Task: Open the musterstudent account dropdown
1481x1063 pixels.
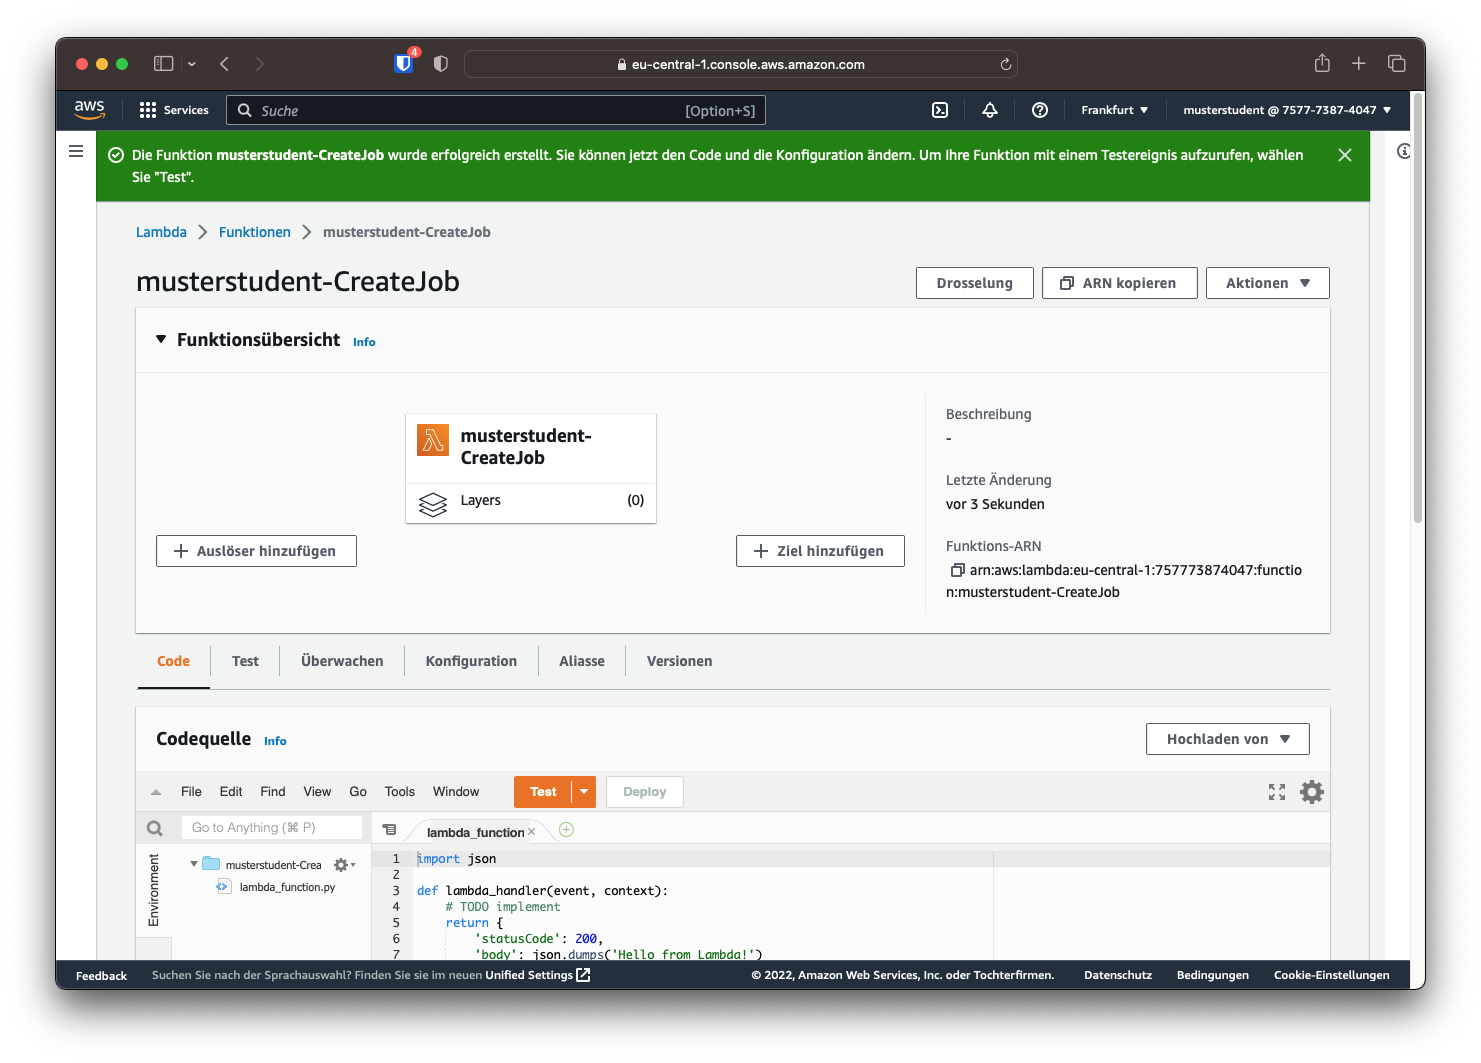Action: click(x=1287, y=110)
